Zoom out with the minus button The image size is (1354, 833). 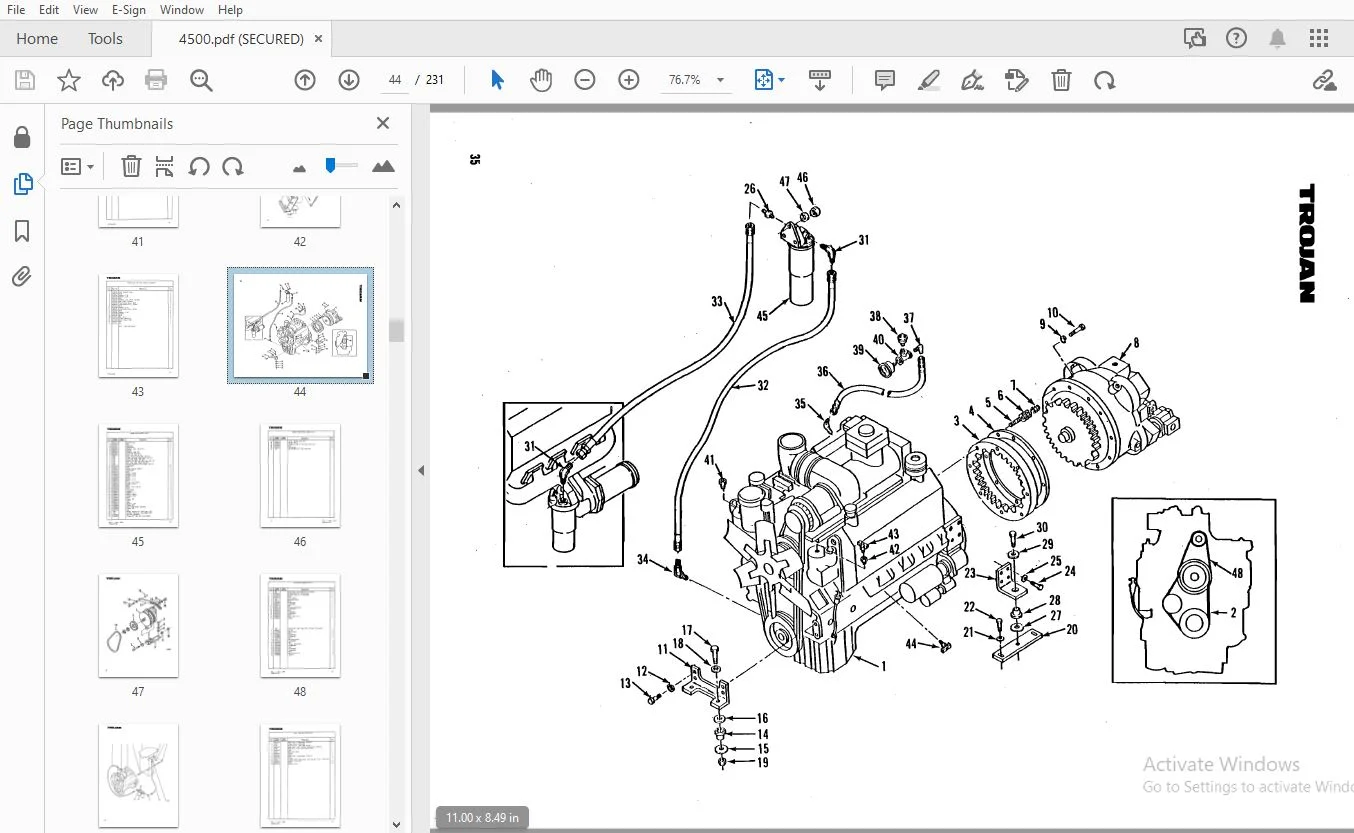585,80
